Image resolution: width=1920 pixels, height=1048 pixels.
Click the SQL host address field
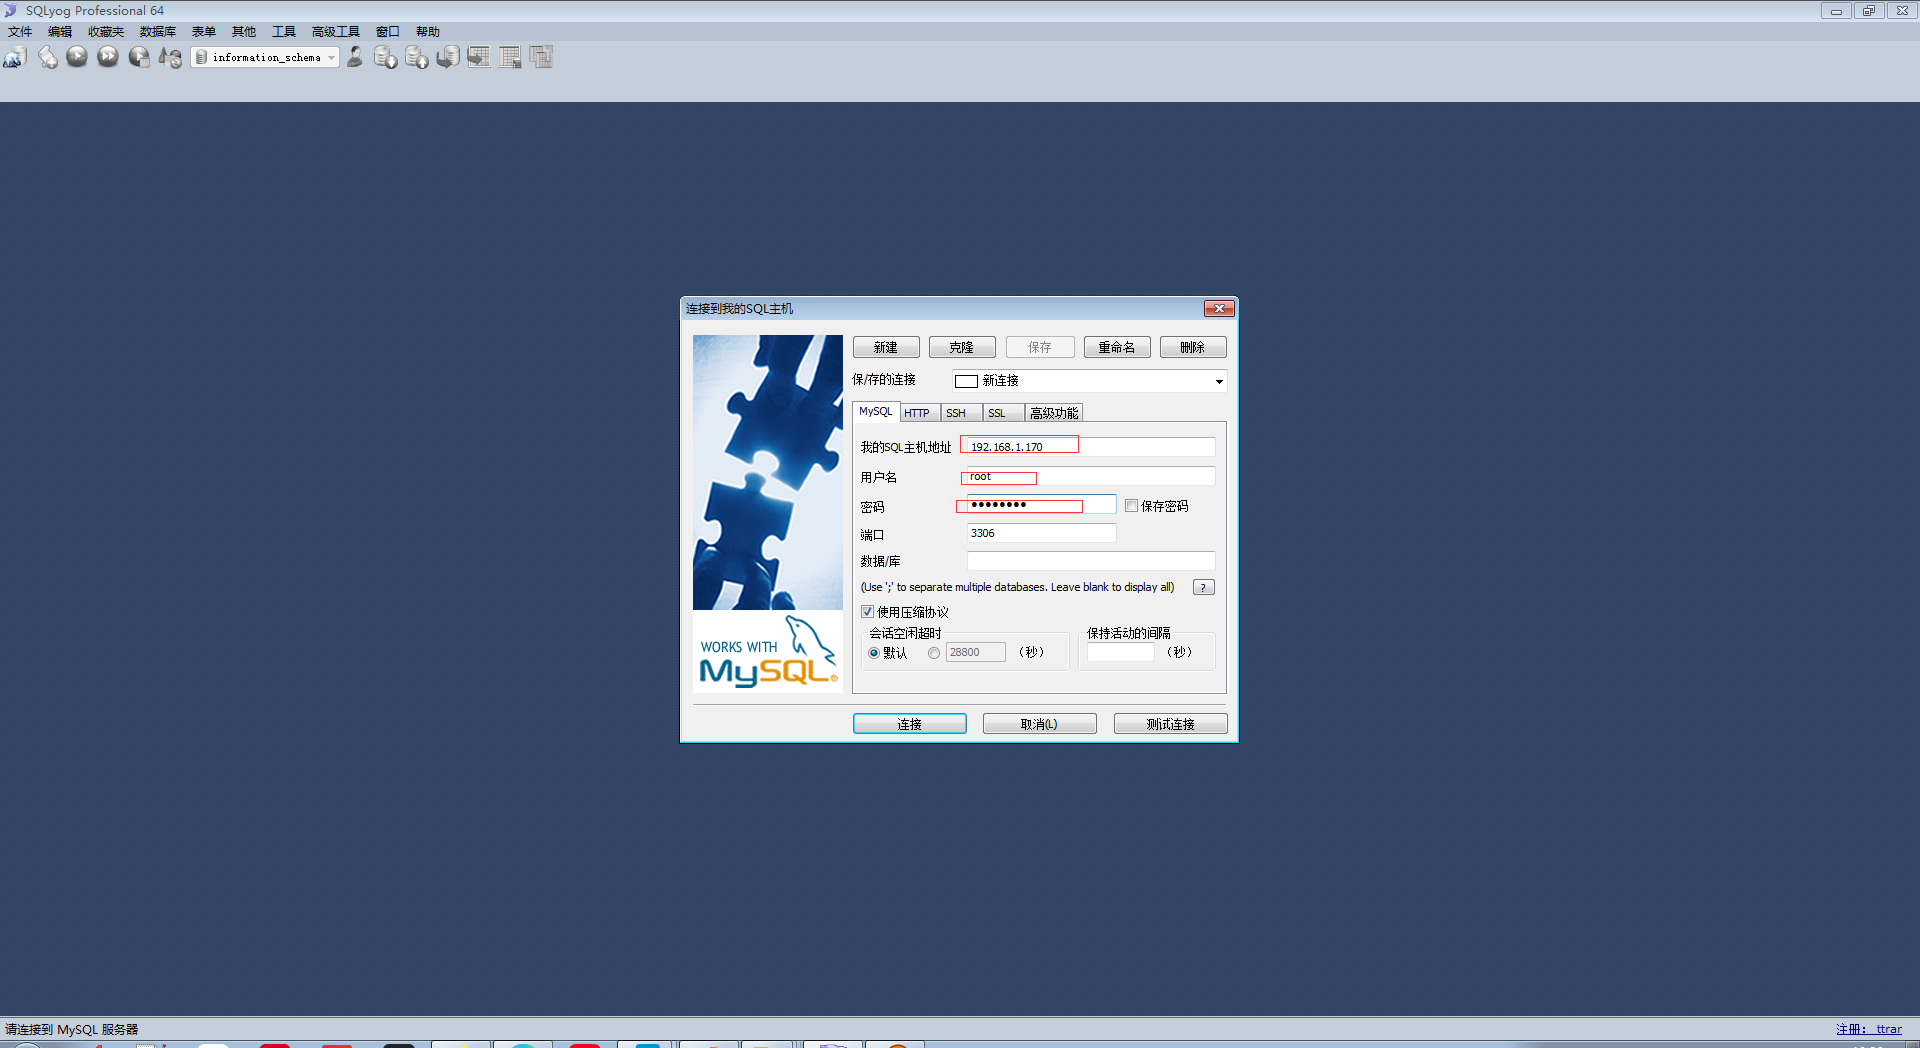(1089, 447)
